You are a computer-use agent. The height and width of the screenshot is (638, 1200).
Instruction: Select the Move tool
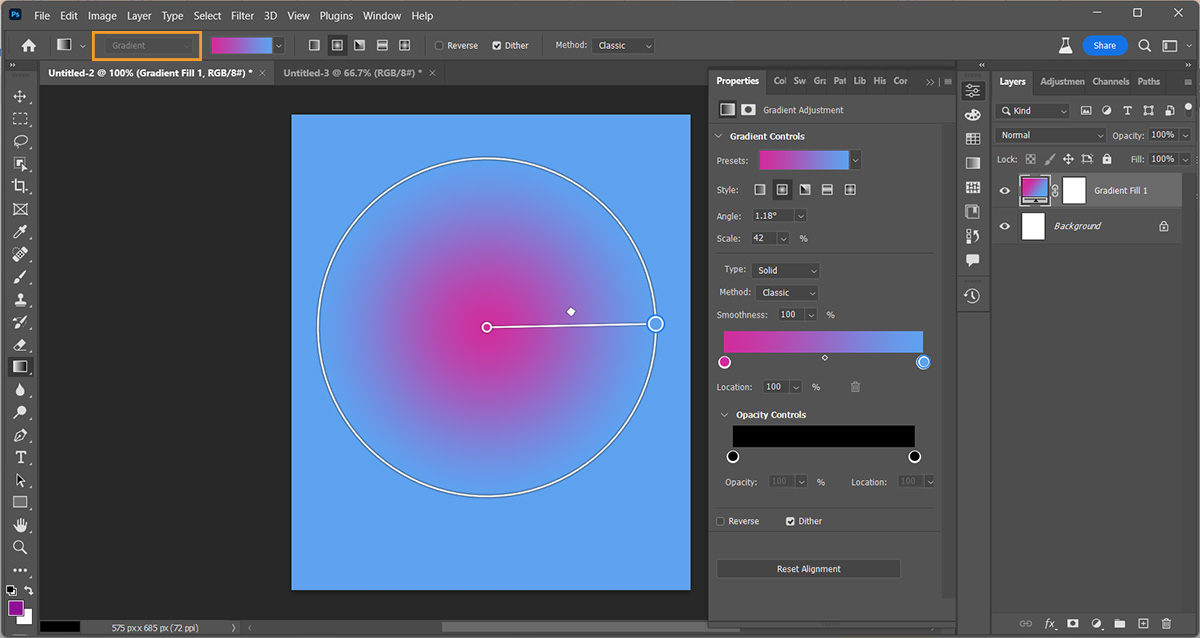point(20,96)
